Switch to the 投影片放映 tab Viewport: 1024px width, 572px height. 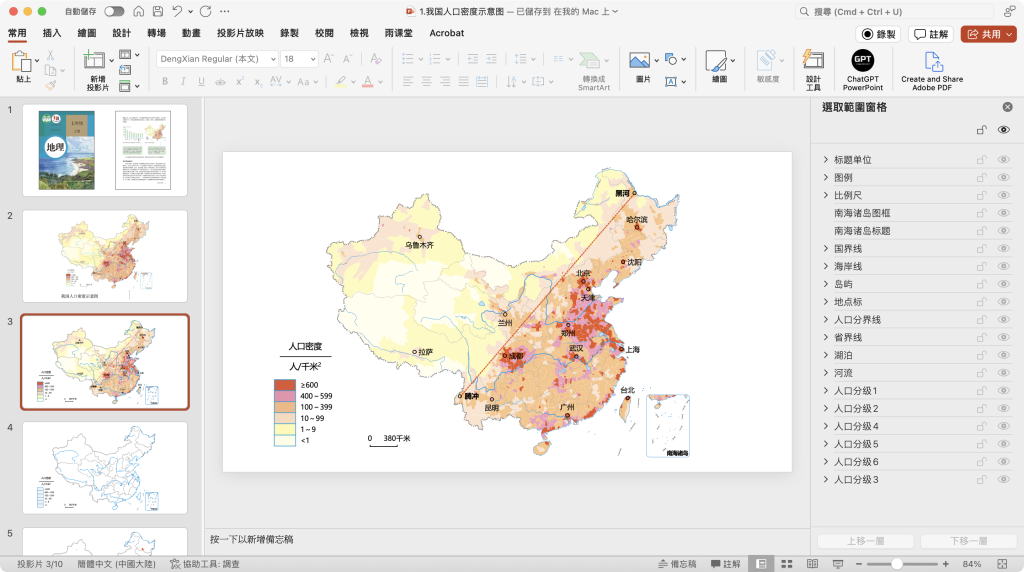[x=240, y=33]
